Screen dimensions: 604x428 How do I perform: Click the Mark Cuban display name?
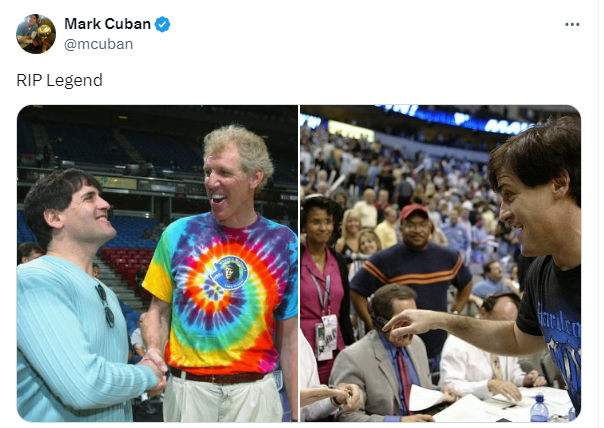click(107, 24)
